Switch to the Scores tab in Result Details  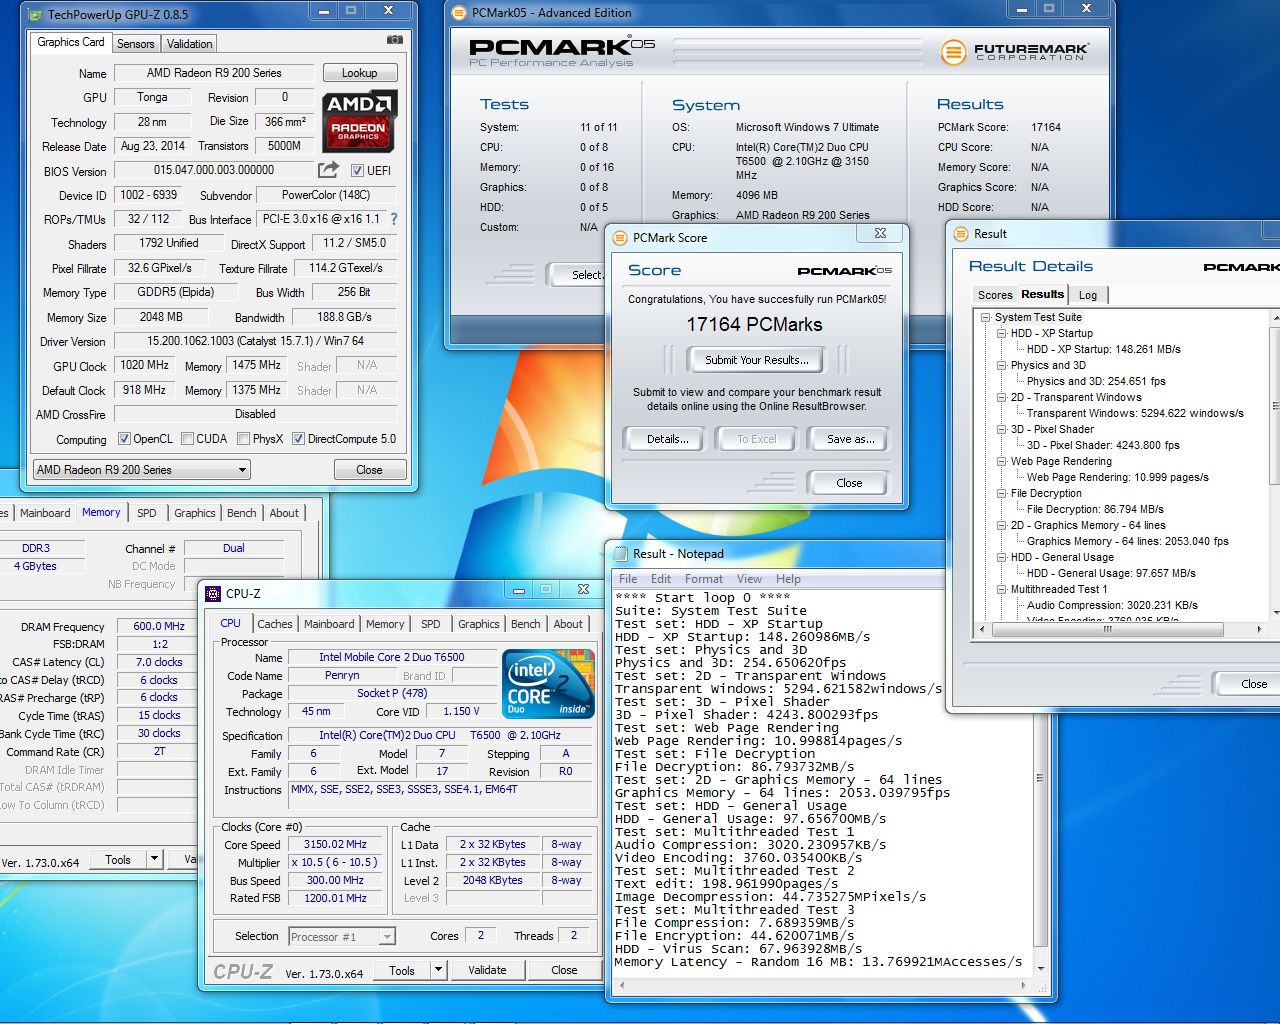click(x=995, y=295)
